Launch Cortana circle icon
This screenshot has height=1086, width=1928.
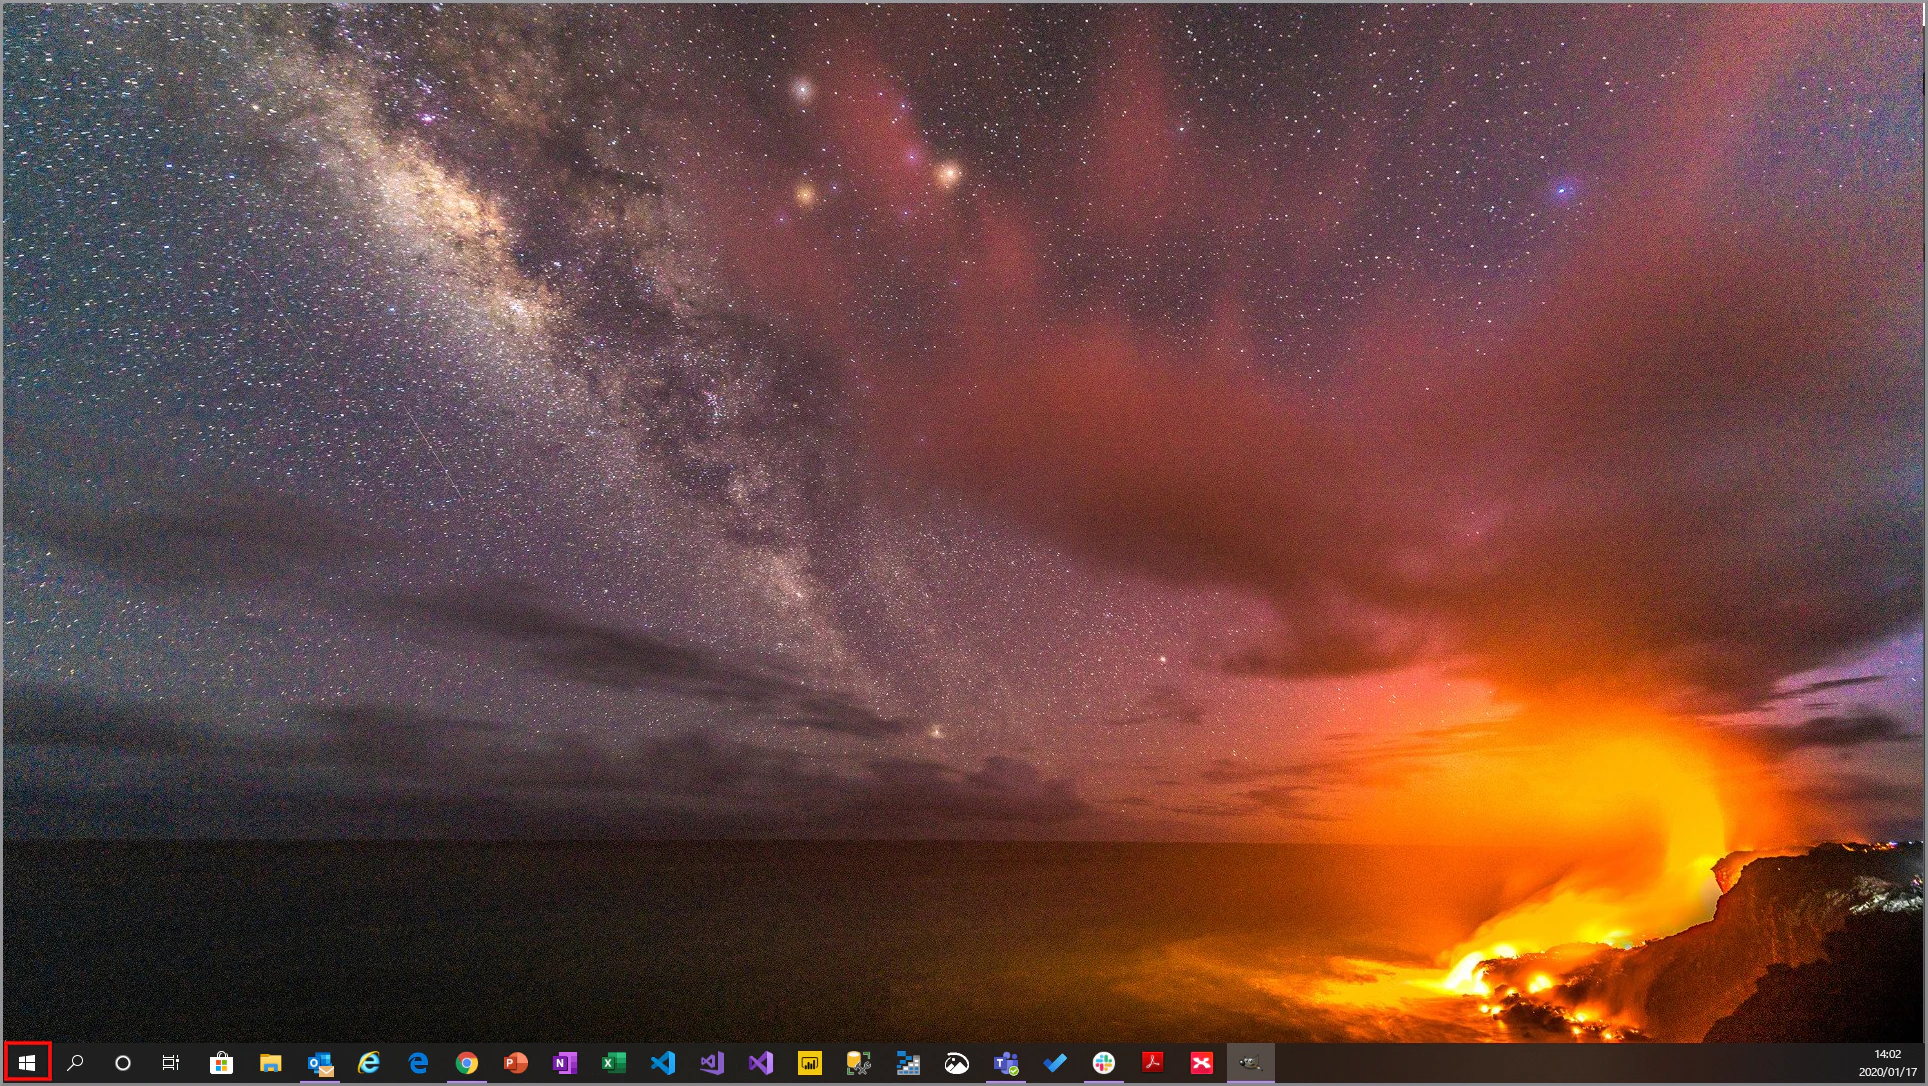click(123, 1063)
